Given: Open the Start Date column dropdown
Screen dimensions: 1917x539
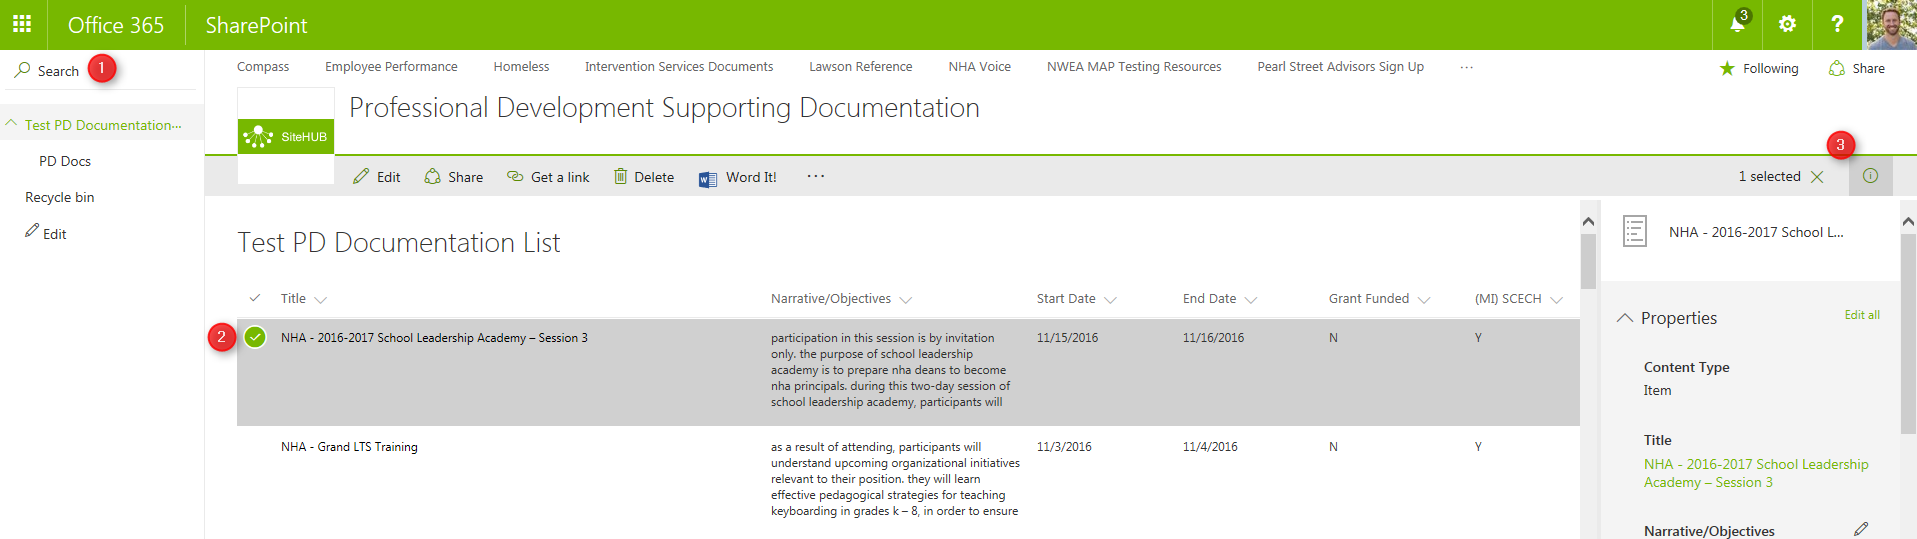Looking at the screenshot, I should (x=1110, y=299).
